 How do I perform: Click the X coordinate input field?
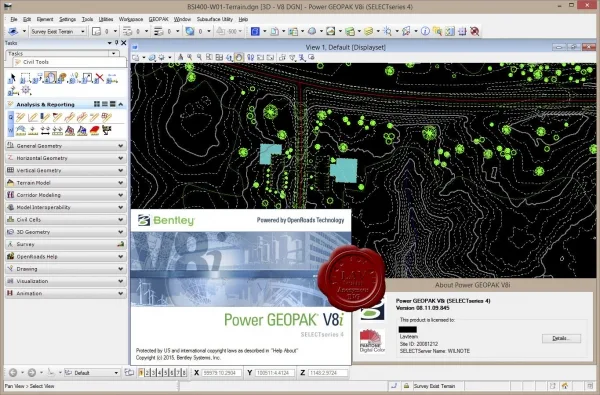222,373
